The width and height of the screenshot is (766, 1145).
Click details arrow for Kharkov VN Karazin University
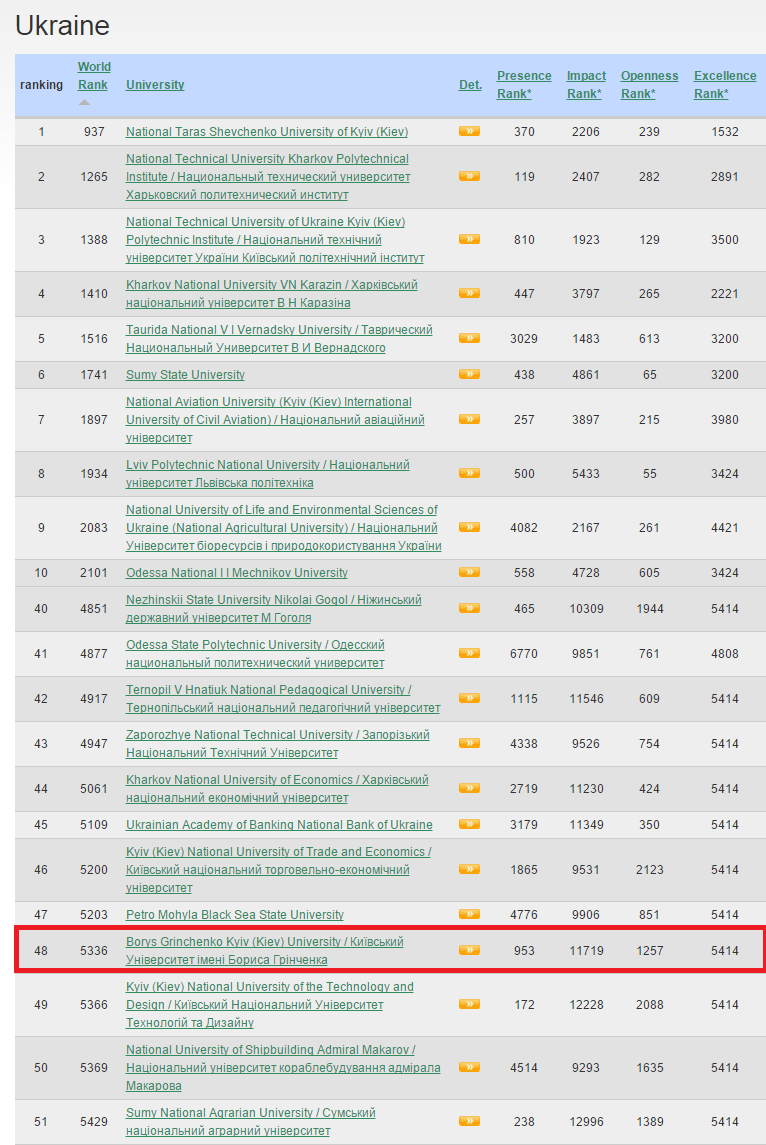[x=469, y=293]
